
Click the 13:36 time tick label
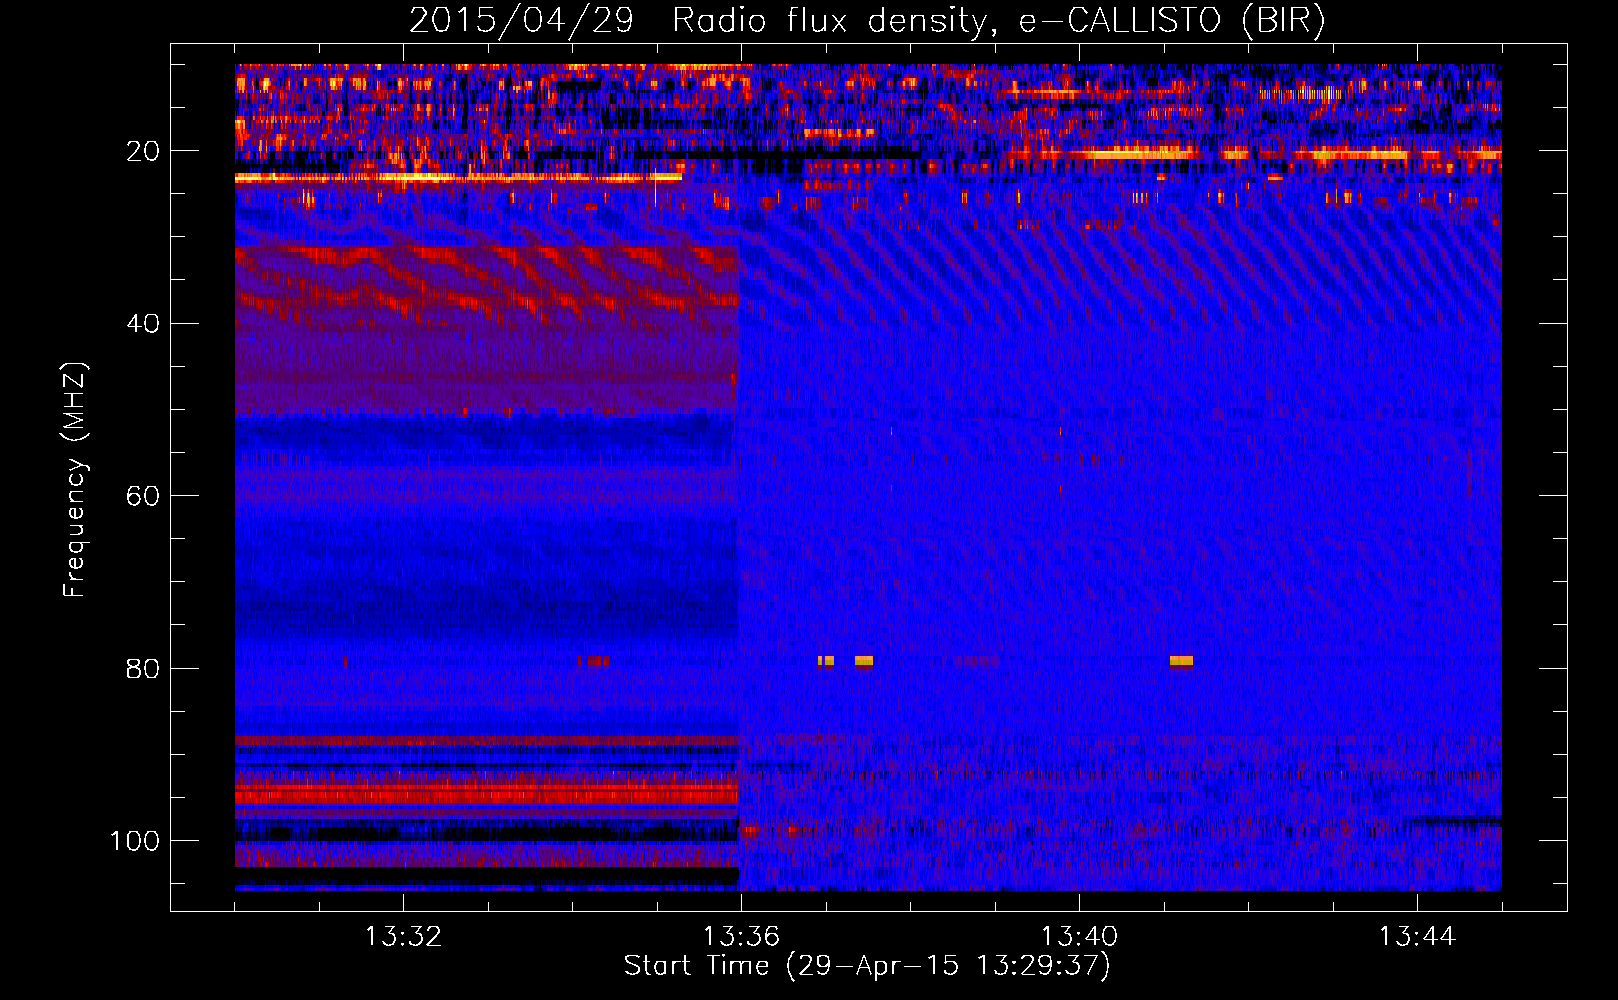pyautogui.click(x=741, y=937)
